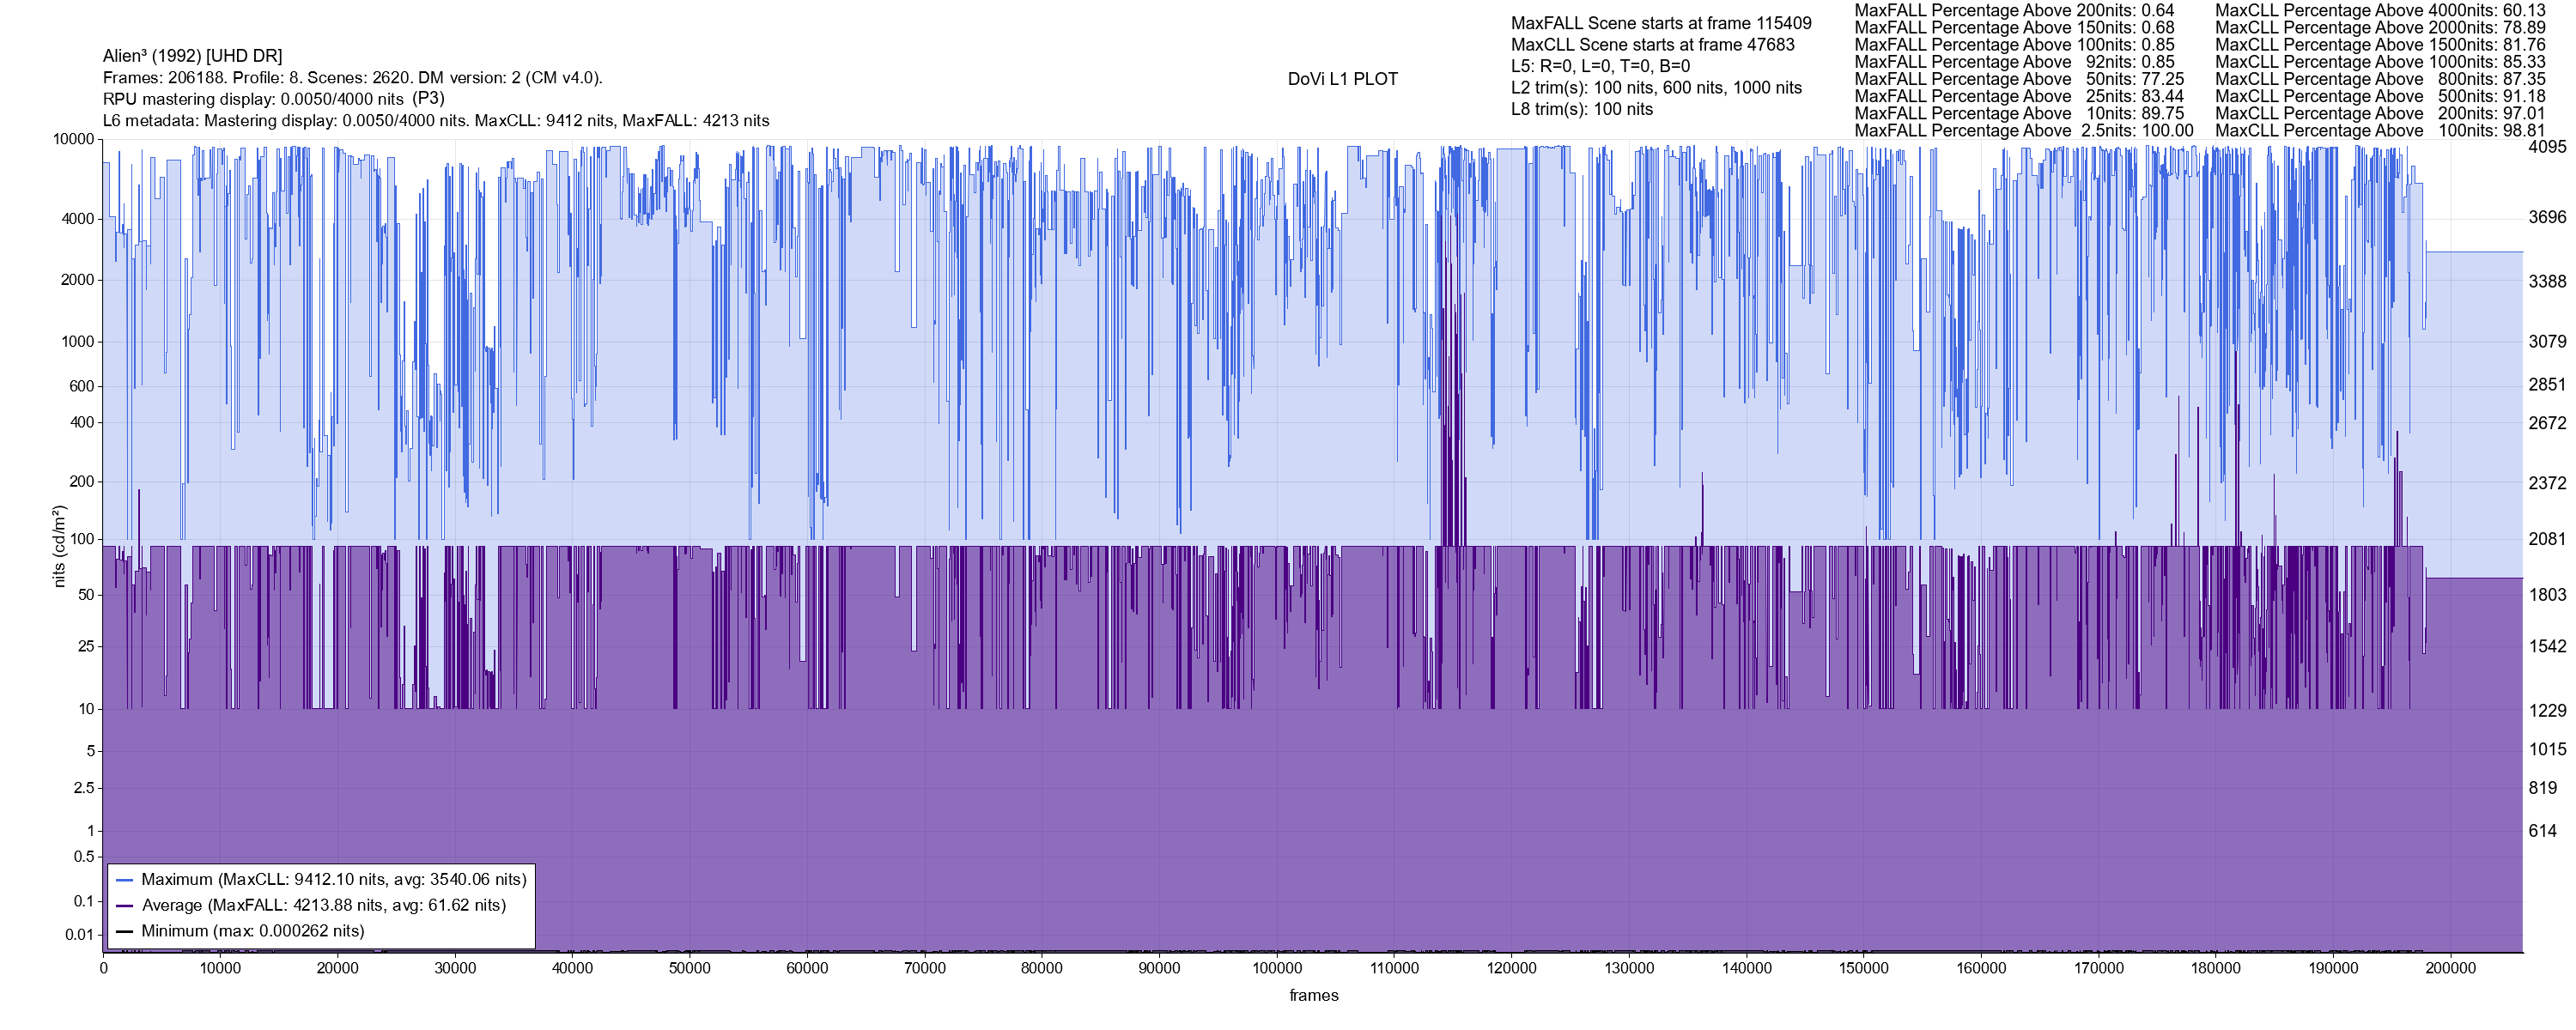Click the MaxFALL Scene starts at frame text

(x=1660, y=23)
